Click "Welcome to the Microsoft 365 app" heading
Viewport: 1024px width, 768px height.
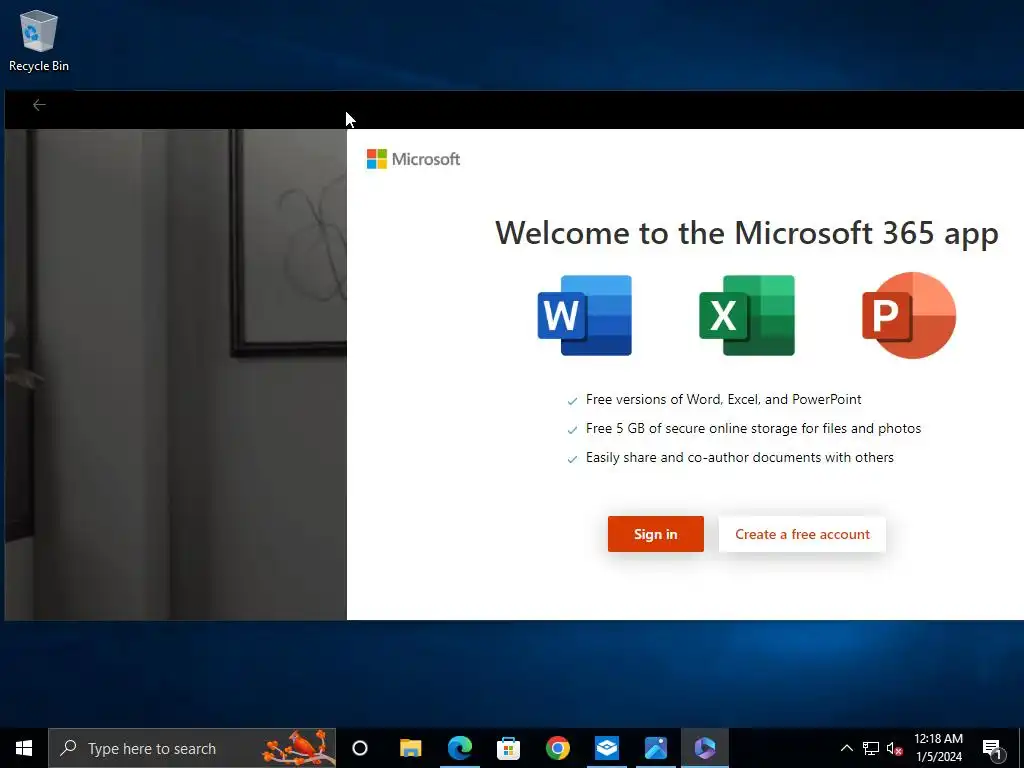tap(746, 233)
